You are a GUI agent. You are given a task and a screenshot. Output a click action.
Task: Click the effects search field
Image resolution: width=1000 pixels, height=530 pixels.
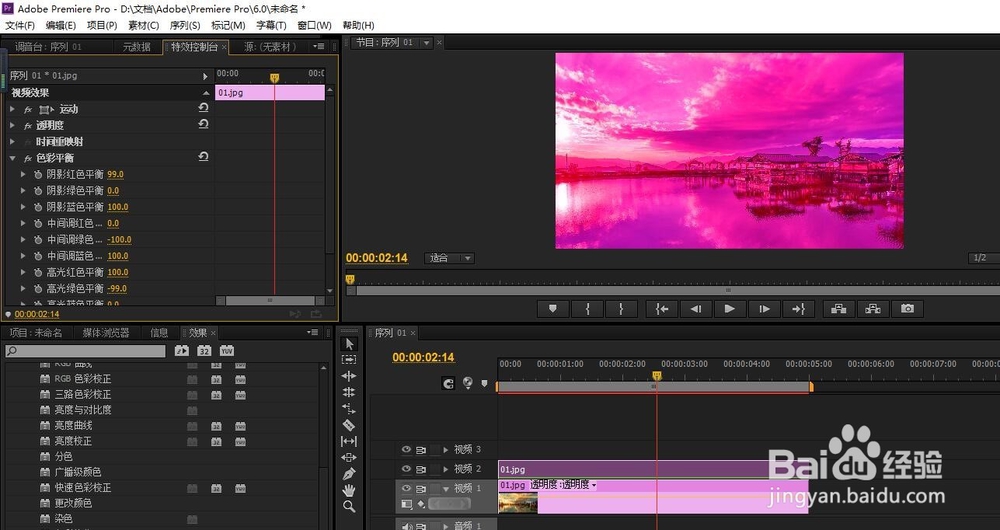(x=85, y=351)
